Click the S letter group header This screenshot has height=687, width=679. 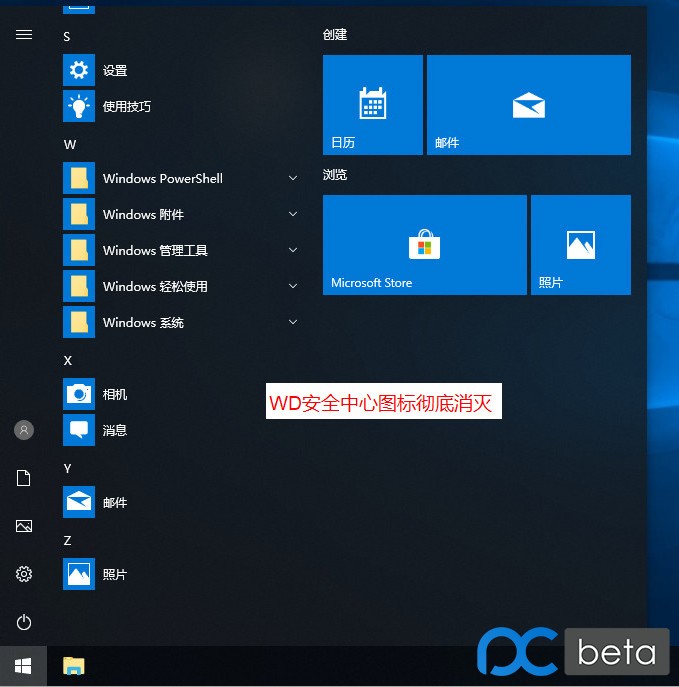pyautogui.click(x=67, y=36)
